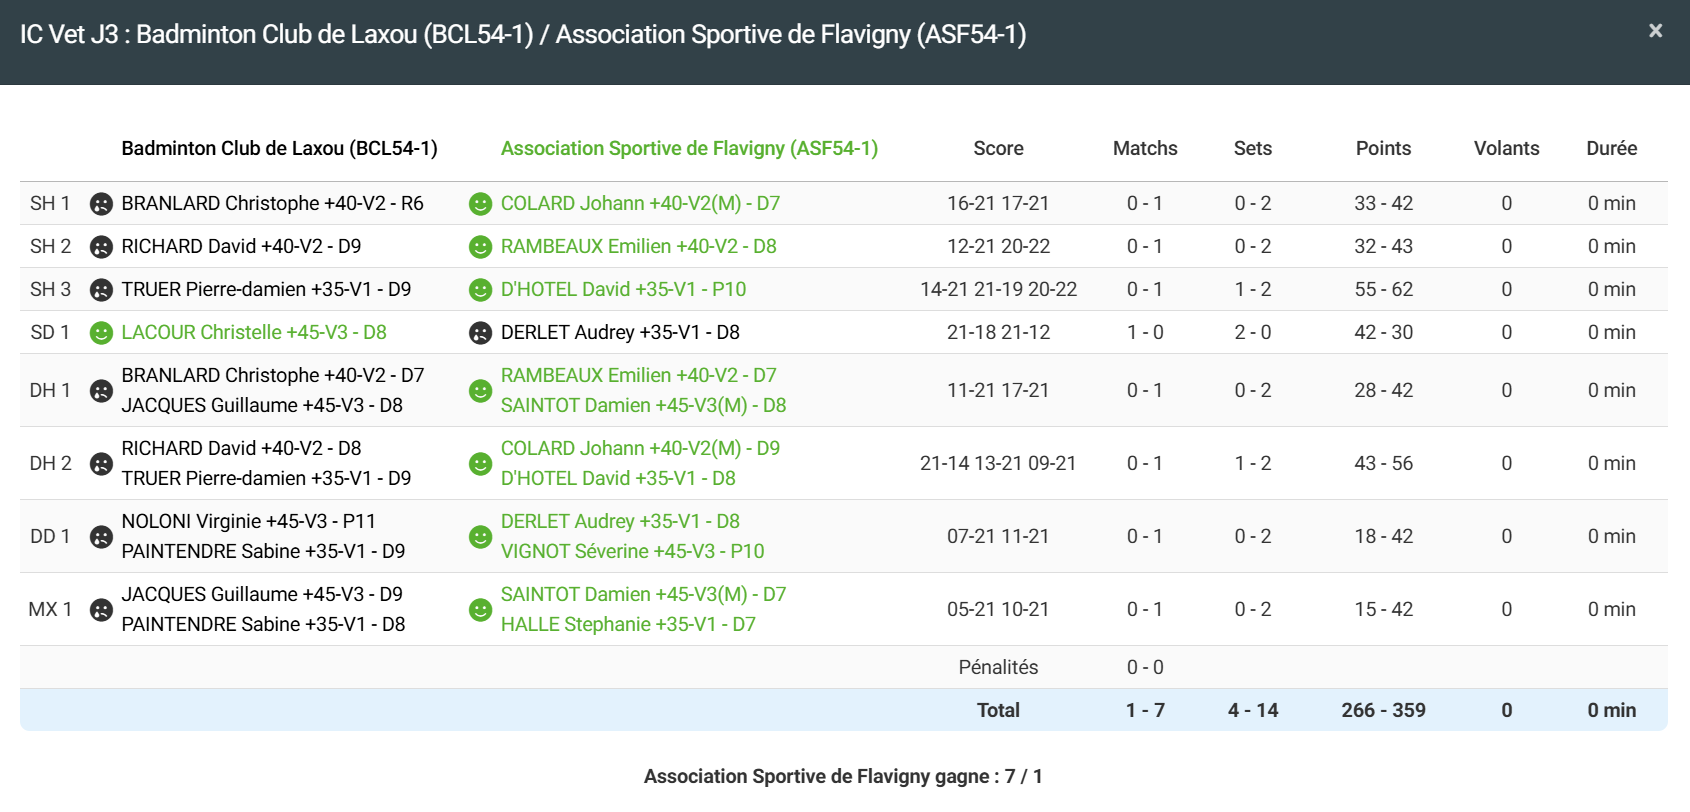Screen dimensions: 1690x812
Task: Select player TRUER Pierre-damien in SH 3
Action: [266, 289]
